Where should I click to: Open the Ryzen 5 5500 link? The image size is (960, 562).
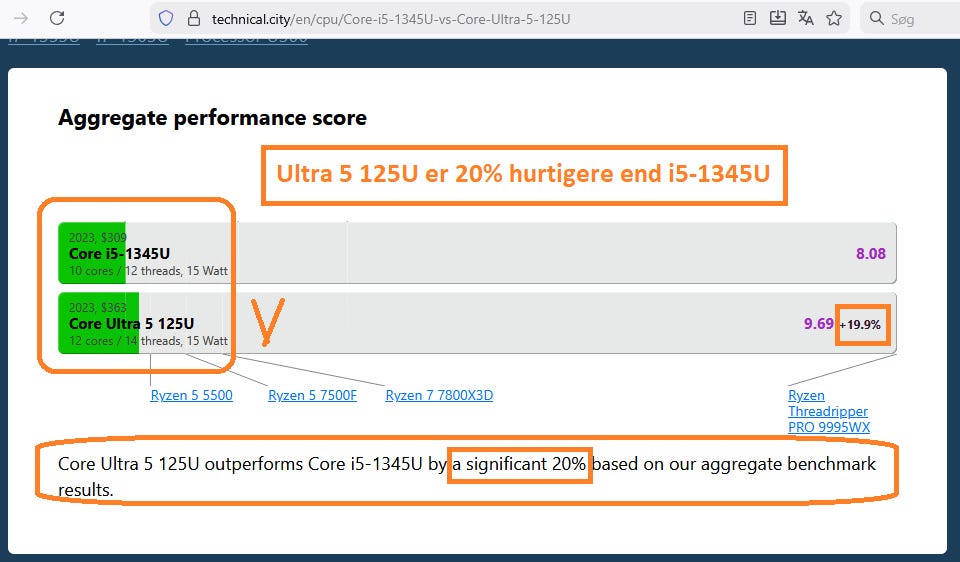192,395
